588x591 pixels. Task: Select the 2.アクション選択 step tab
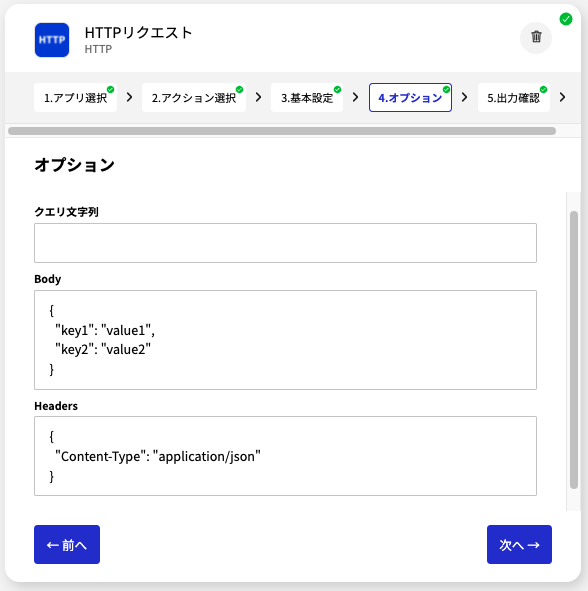coord(194,98)
